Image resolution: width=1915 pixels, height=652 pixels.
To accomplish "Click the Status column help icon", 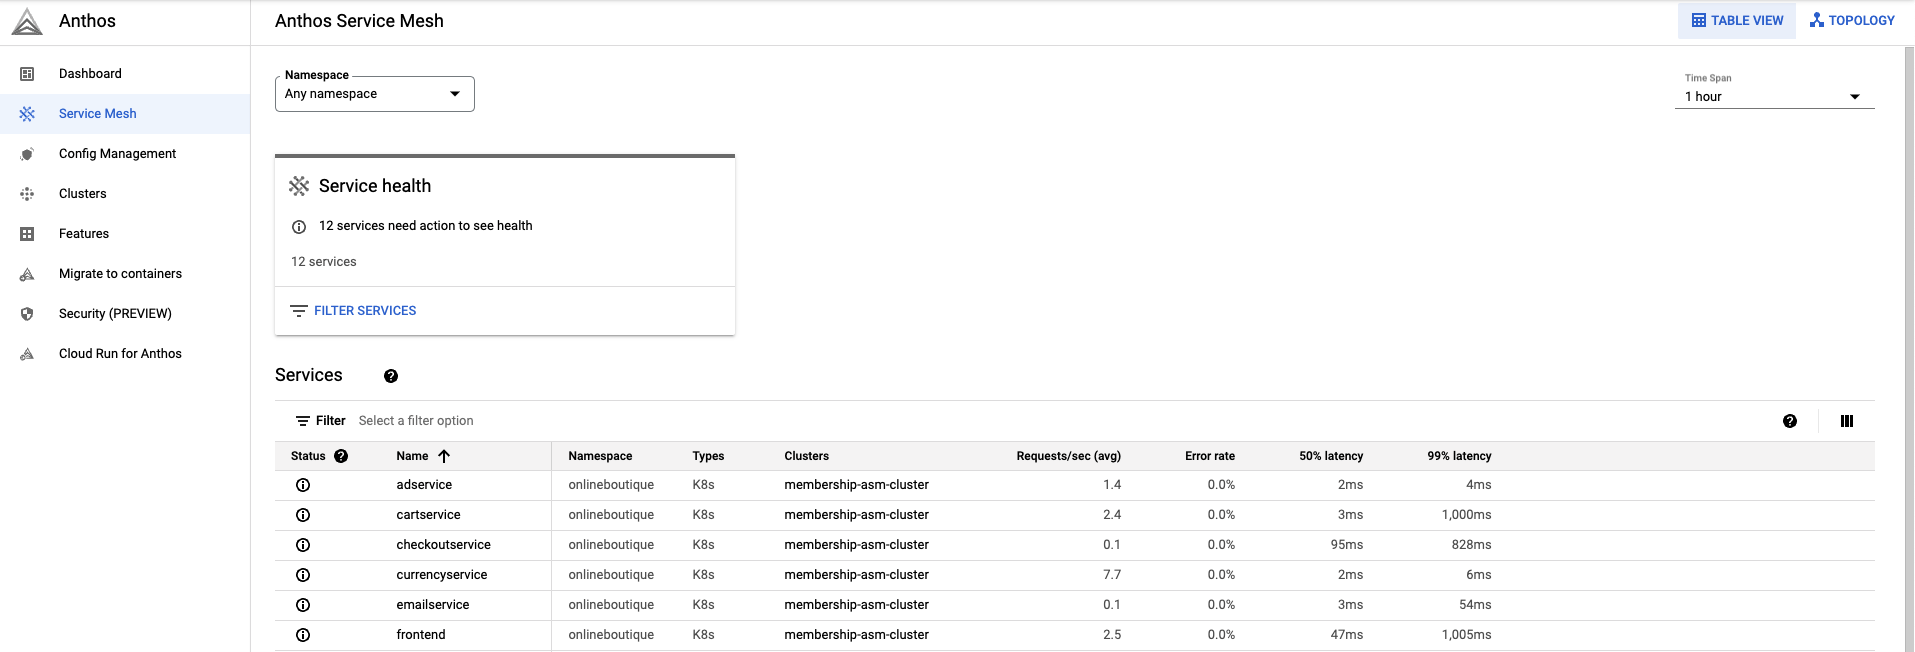I will click(x=341, y=456).
